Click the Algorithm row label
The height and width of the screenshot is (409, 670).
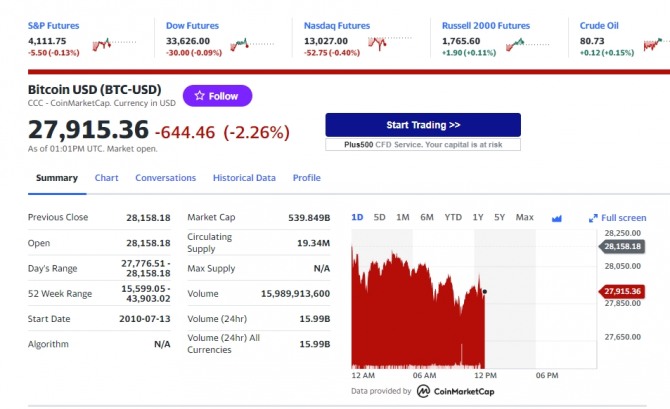(48, 344)
